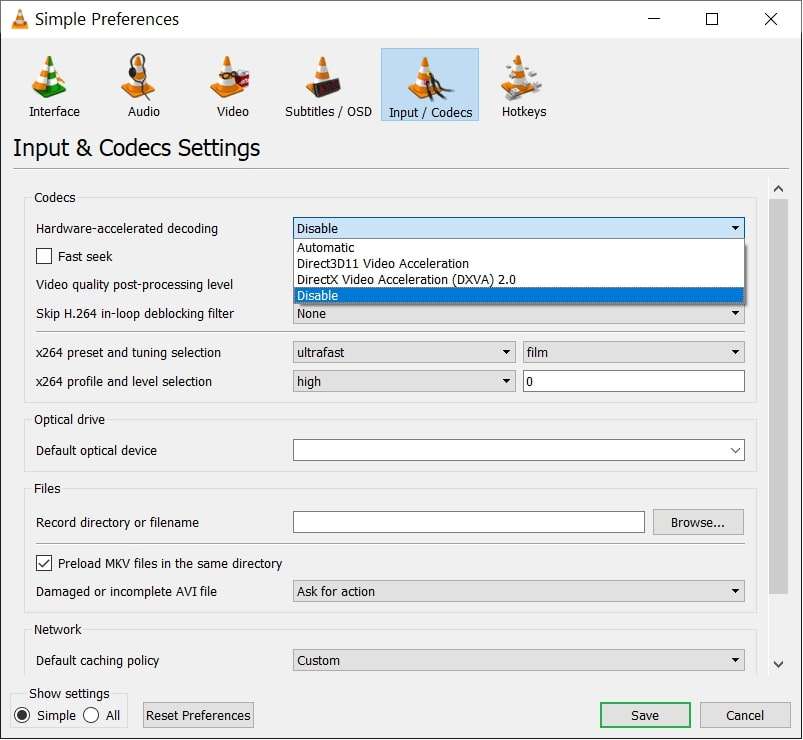This screenshot has width=803, height=740.
Task: Close the Simple Preferences window
Action: [x=771, y=19]
